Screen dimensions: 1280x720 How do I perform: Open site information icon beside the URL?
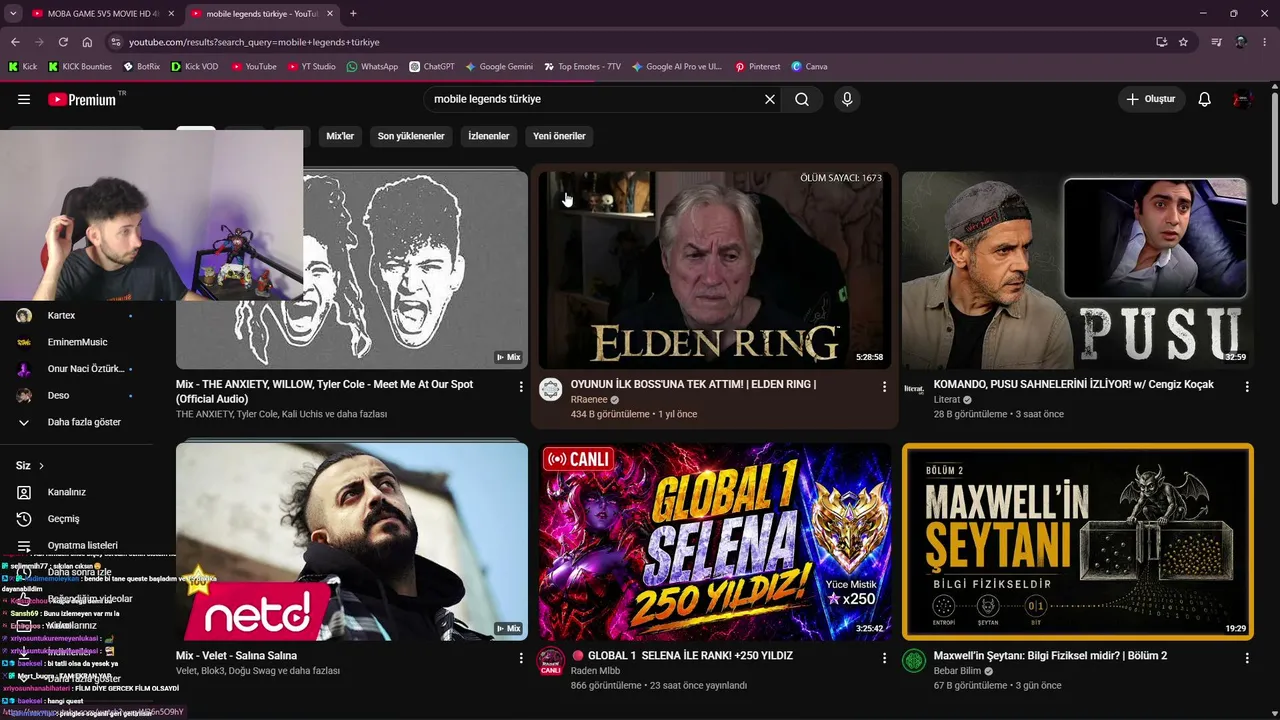[116, 42]
